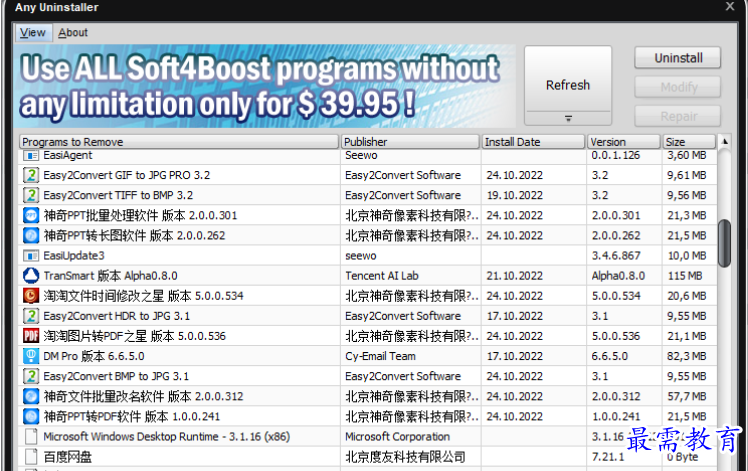The width and height of the screenshot is (748, 471).
Task: Click the icon of 神奇PPT批量处理软件
Action: 31,215
